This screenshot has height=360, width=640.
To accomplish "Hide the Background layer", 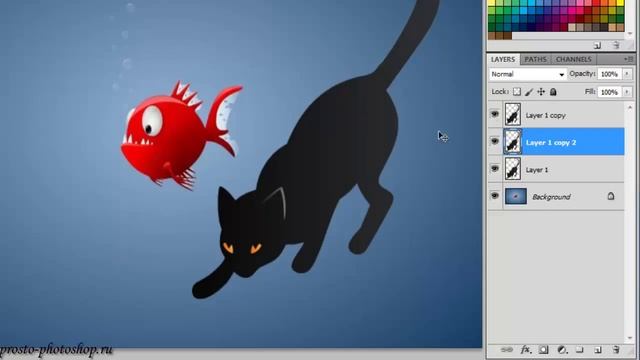I will point(495,196).
